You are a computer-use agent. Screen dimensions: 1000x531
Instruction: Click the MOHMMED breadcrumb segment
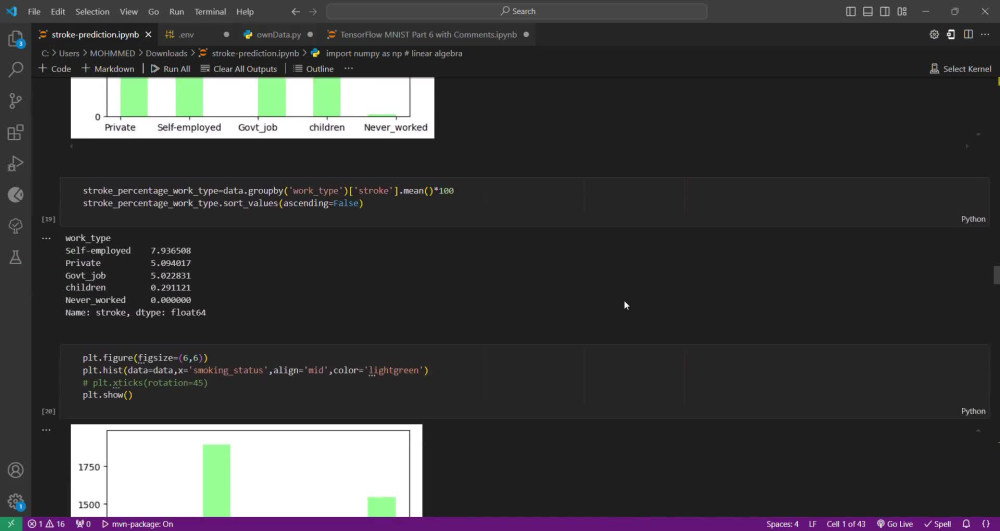[x=112, y=54]
